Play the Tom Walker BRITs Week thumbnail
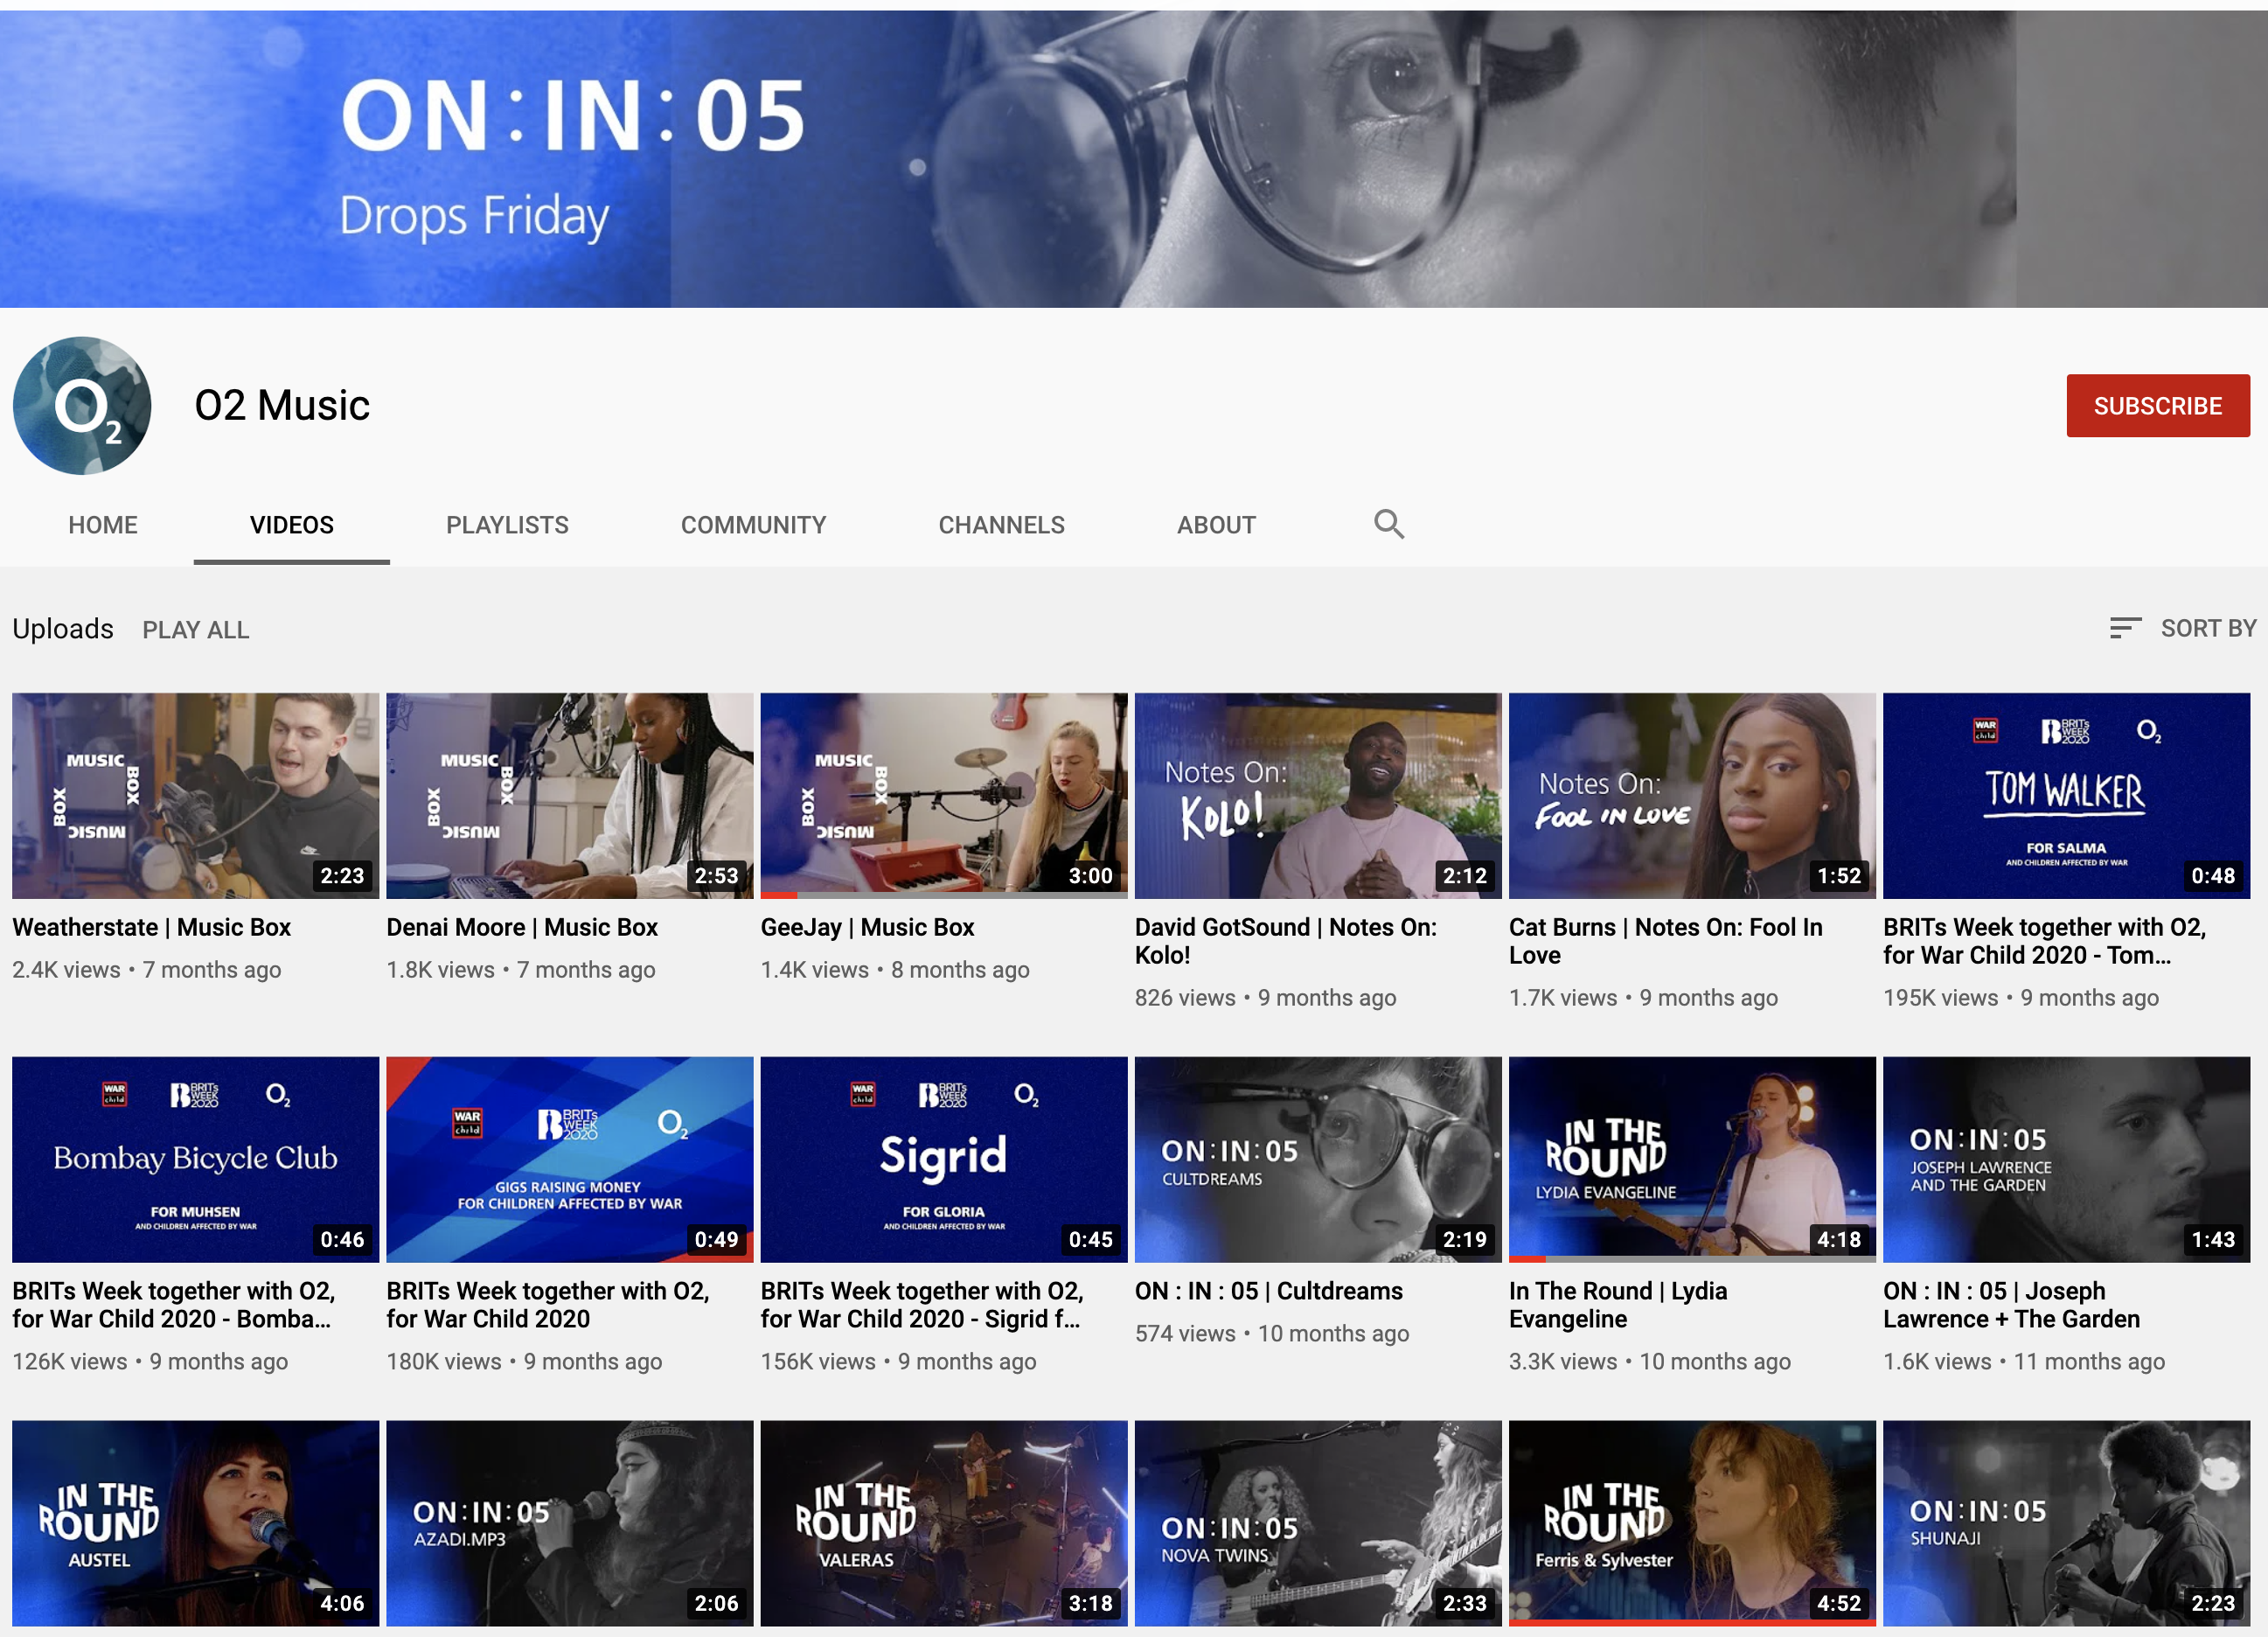Screen dimensions: 2268x1637 pos(2066,795)
